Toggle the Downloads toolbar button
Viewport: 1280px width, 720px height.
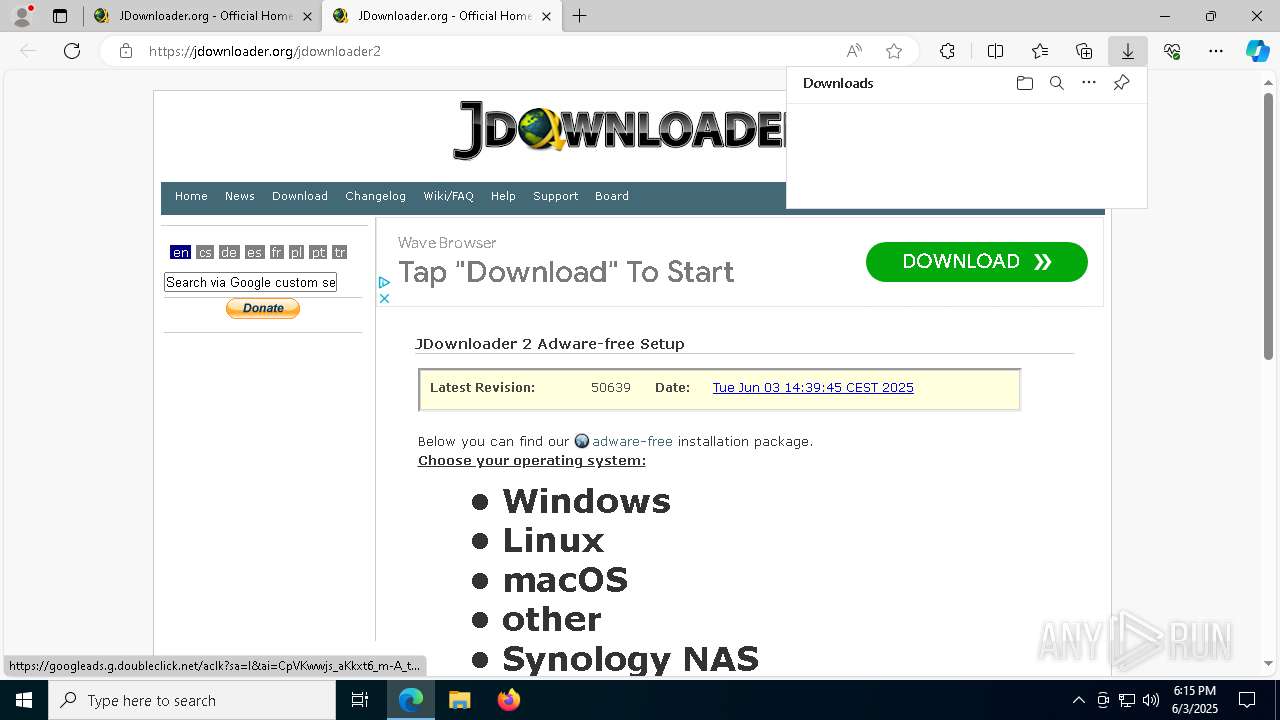coord(1128,51)
